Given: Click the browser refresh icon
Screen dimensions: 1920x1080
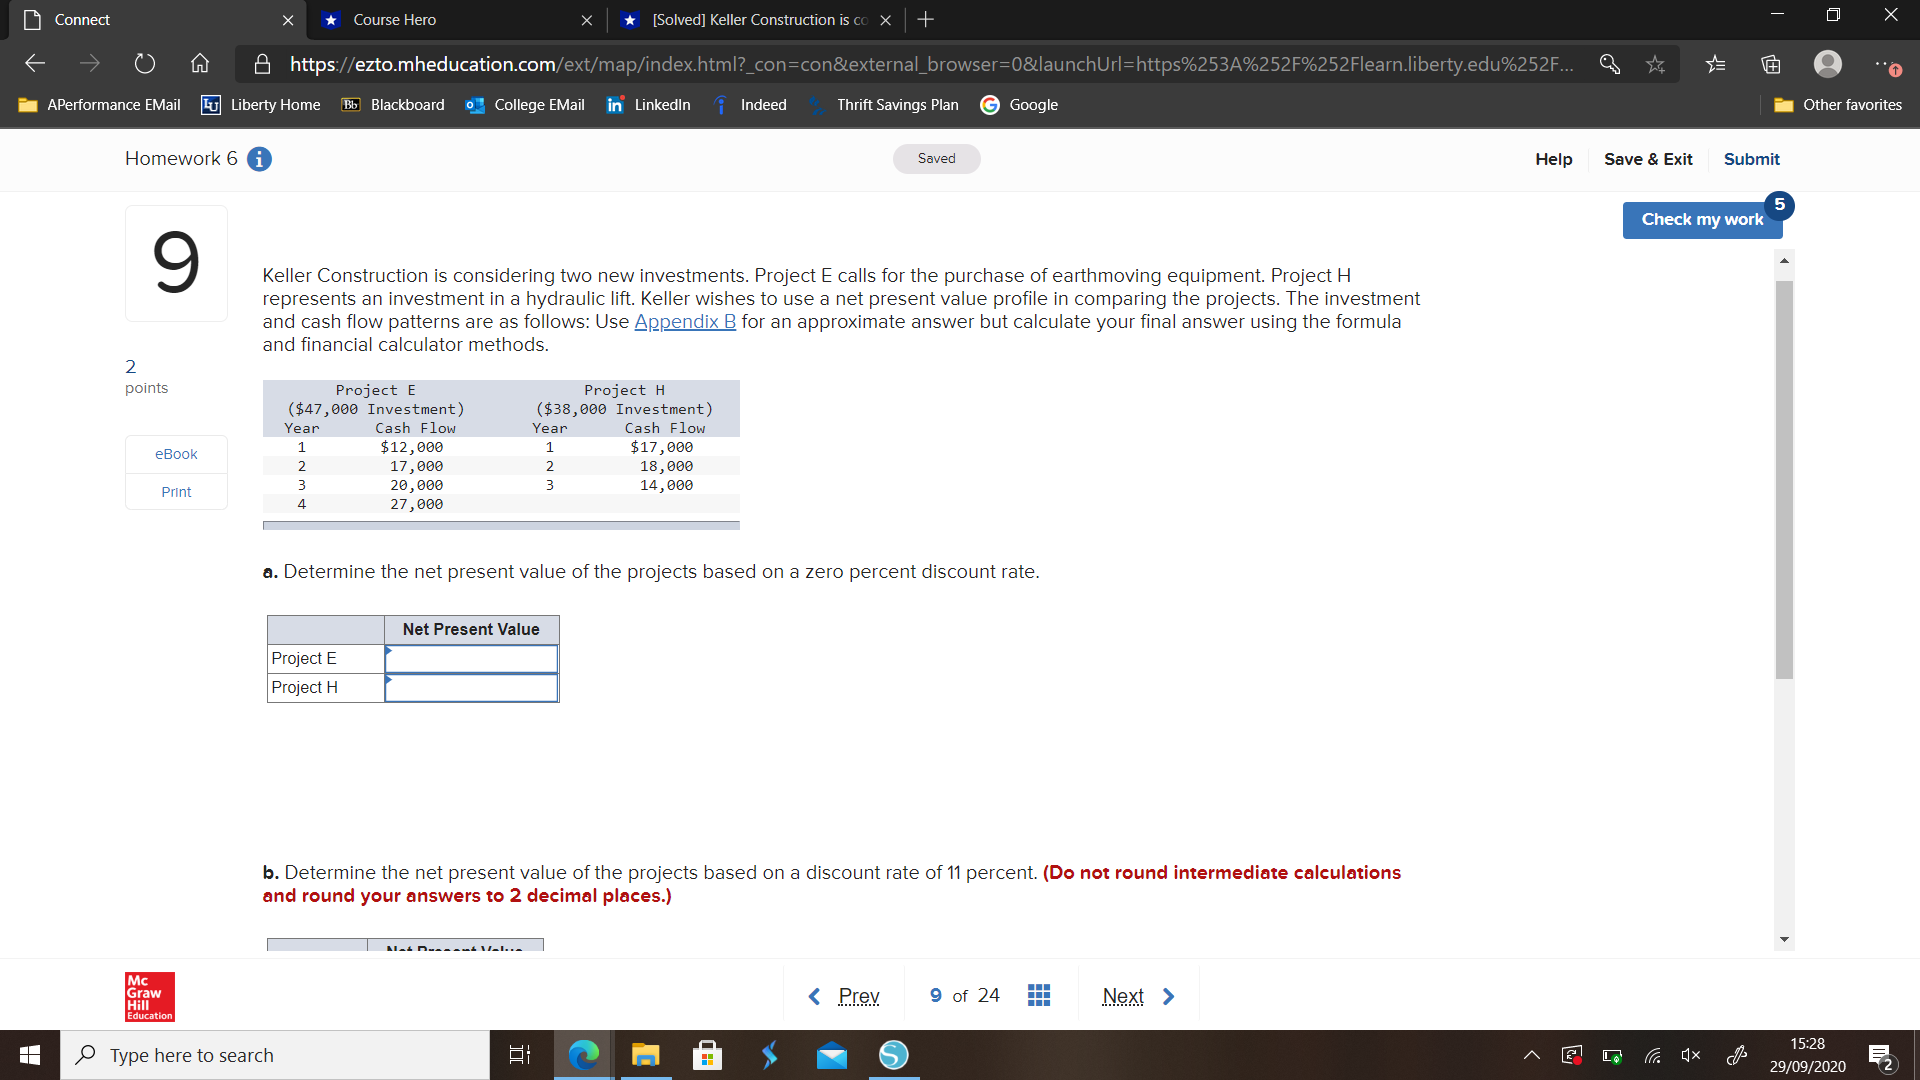Looking at the screenshot, I should pos(145,64).
